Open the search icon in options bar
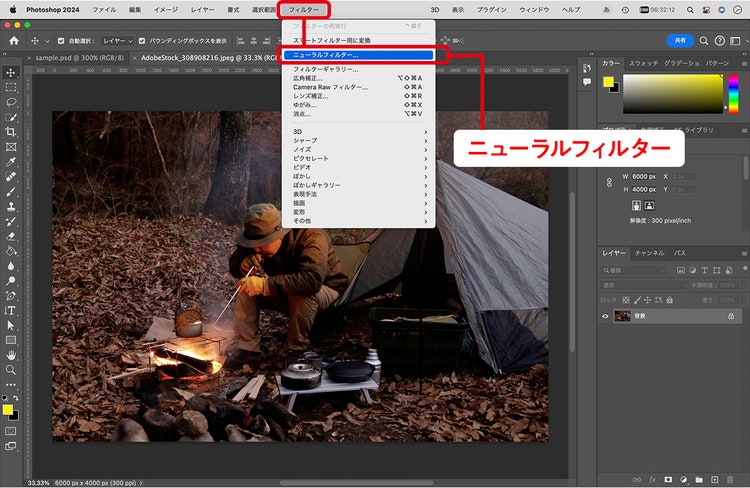The width and height of the screenshot is (750, 488). coord(704,41)
